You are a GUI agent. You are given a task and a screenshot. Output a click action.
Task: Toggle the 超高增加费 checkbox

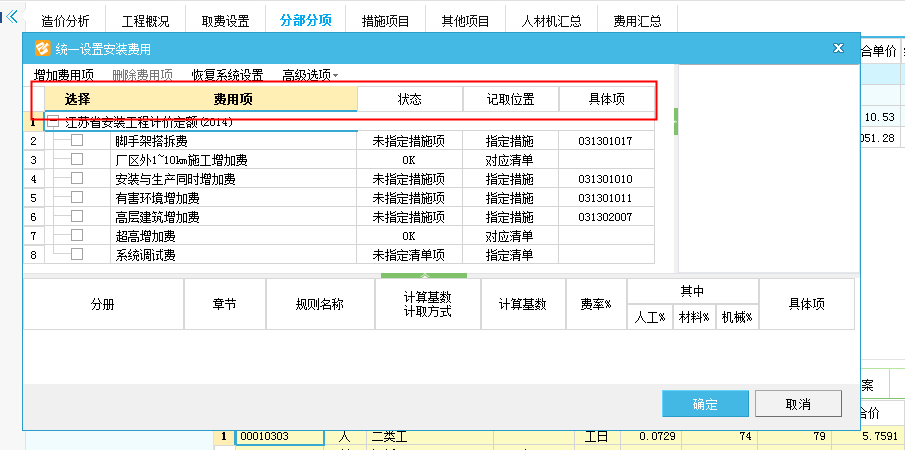point(77,236)
